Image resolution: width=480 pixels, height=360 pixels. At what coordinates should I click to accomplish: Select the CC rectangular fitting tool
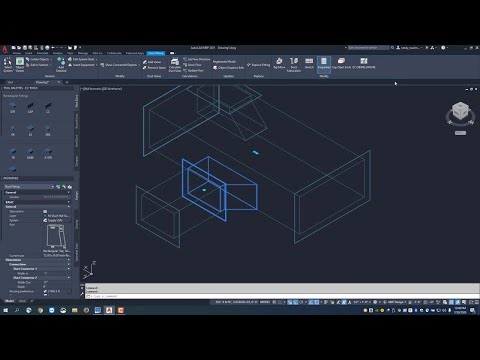click(x=48, y=108)
